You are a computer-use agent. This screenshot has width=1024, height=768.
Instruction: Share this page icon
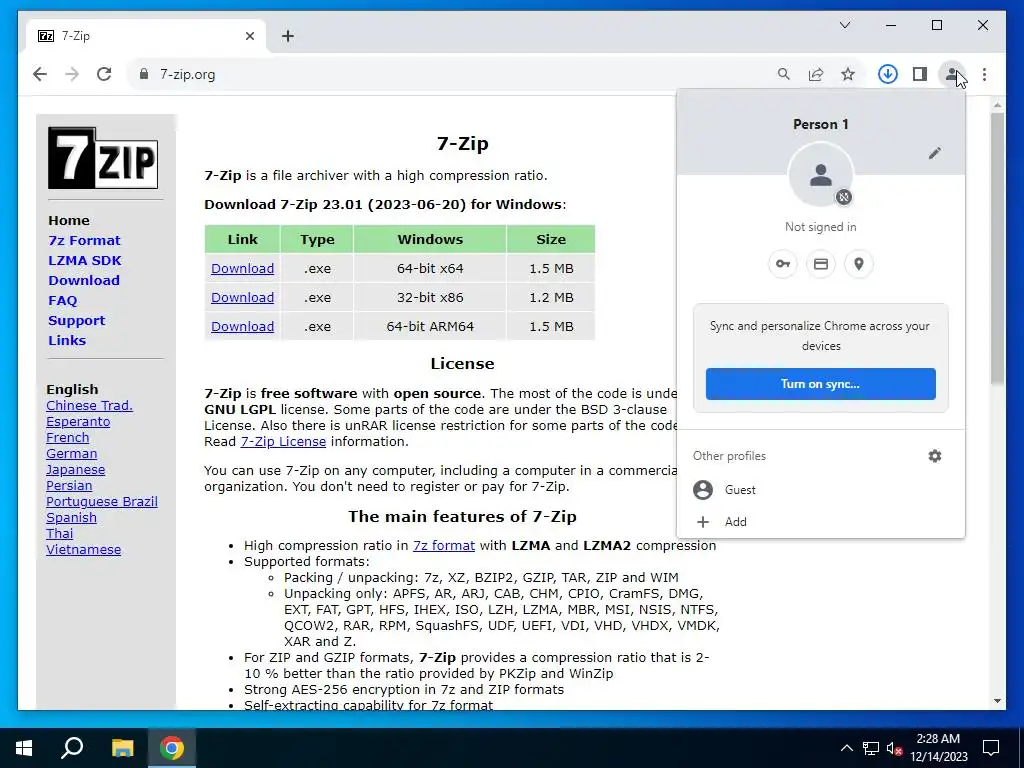click(816, 74)
